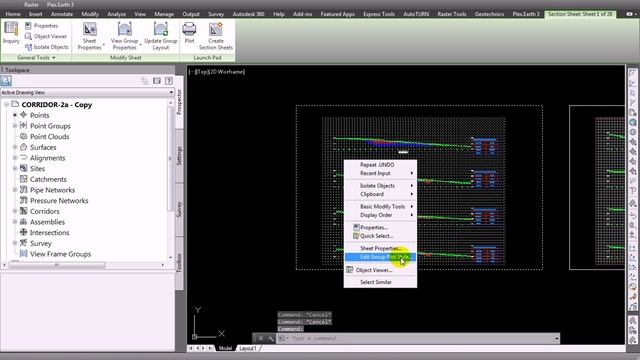Viewport: 640px width, 360px height.
Task: Click the Toolspace magnifier icon
Action: 6,81
